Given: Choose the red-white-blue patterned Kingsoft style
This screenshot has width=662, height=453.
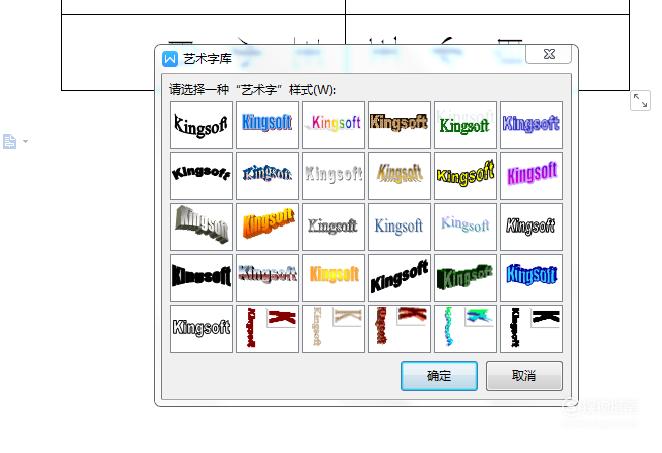Looking at the screenshot, I should point(267,278).
